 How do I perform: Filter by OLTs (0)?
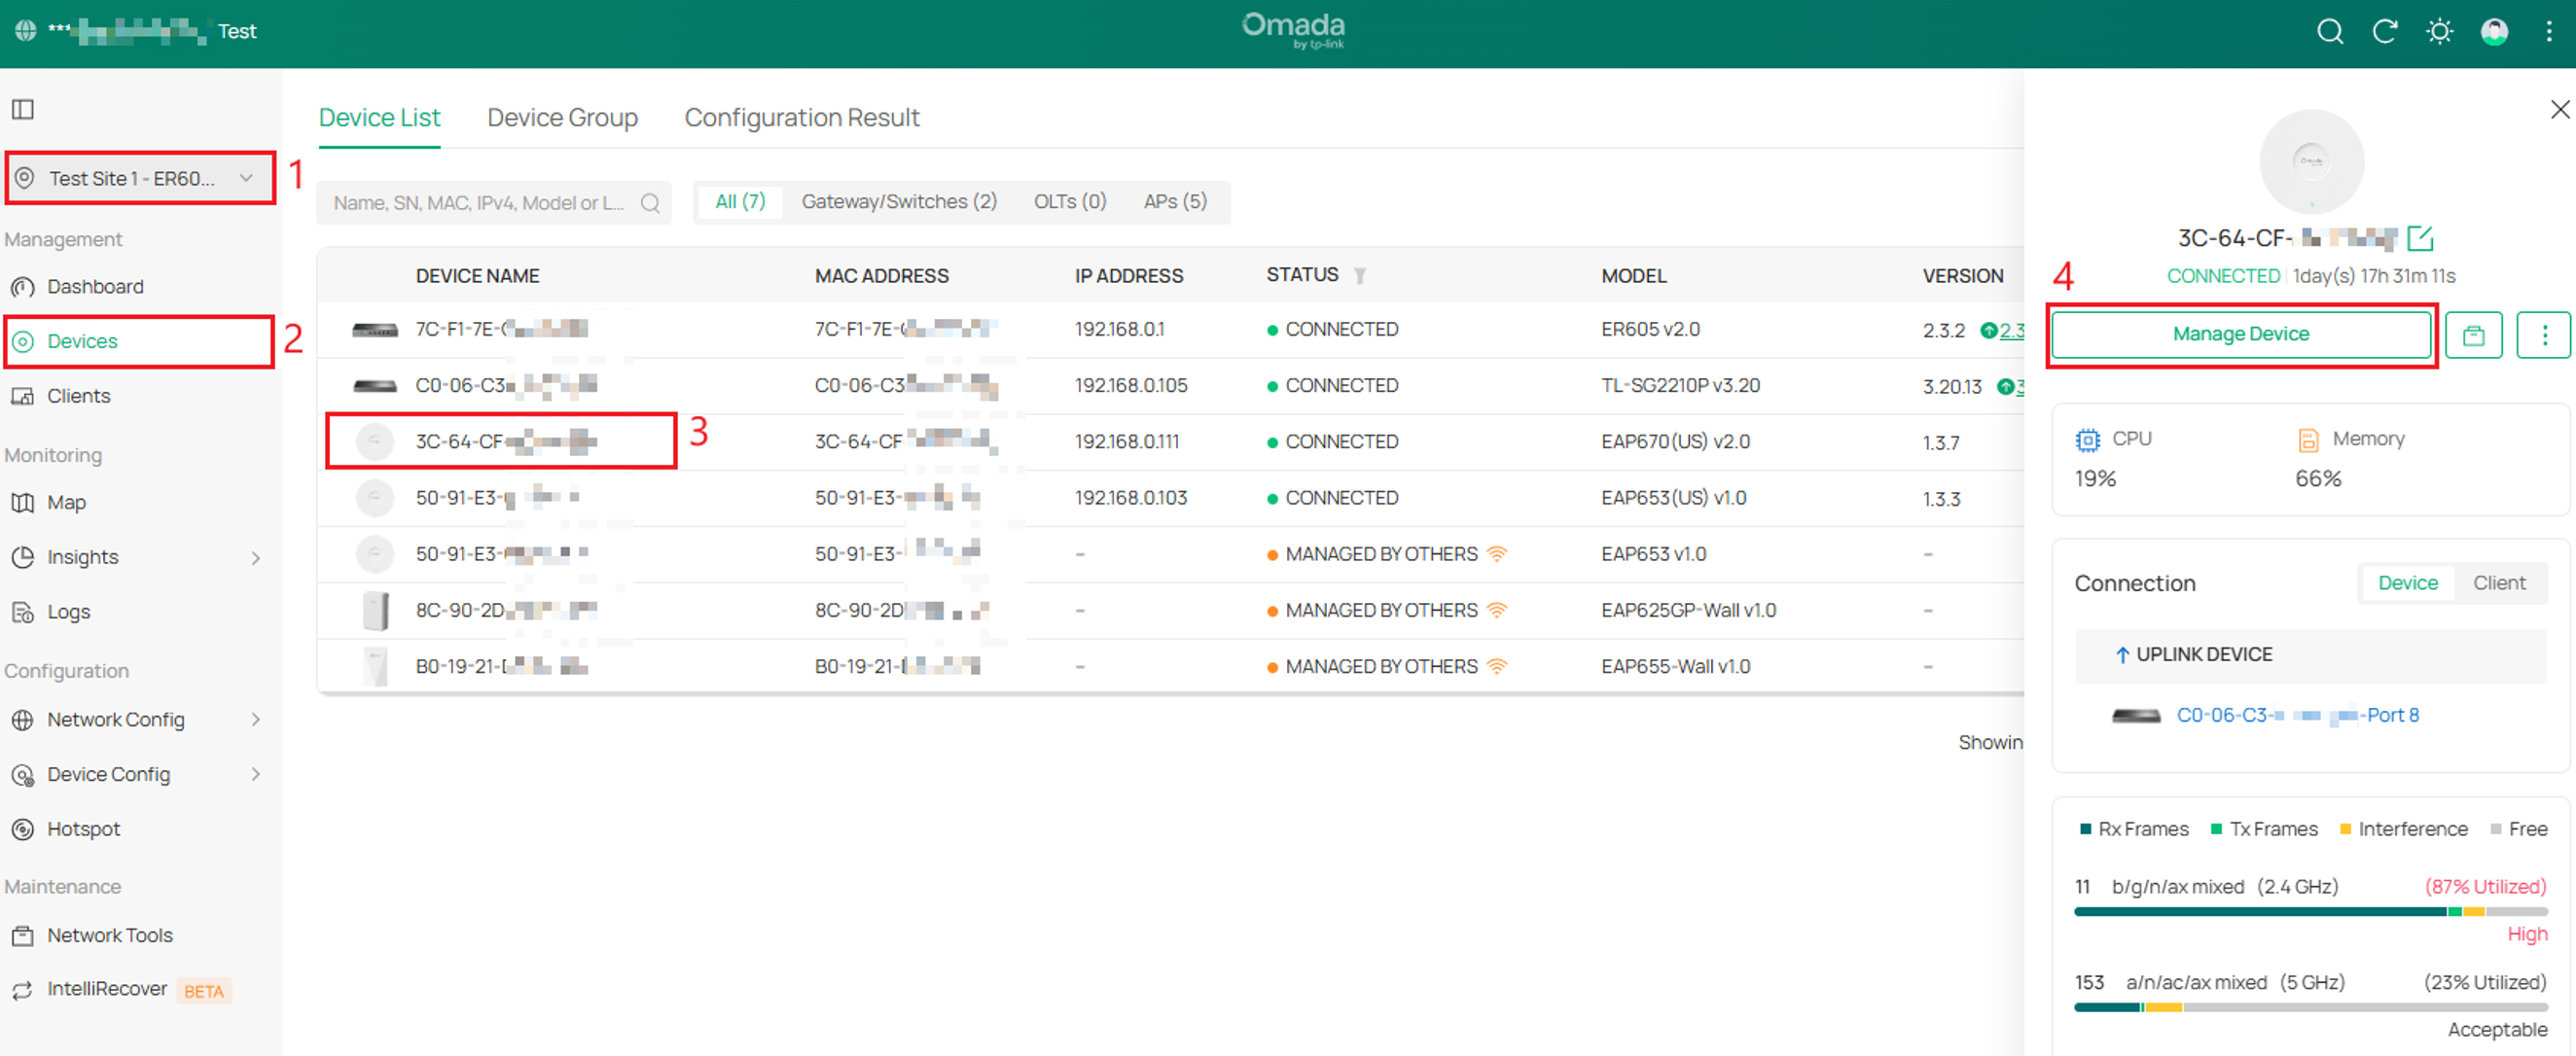1069,202
